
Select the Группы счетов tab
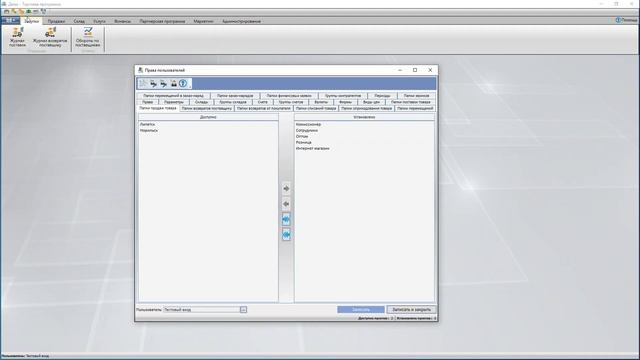[291, 102]
